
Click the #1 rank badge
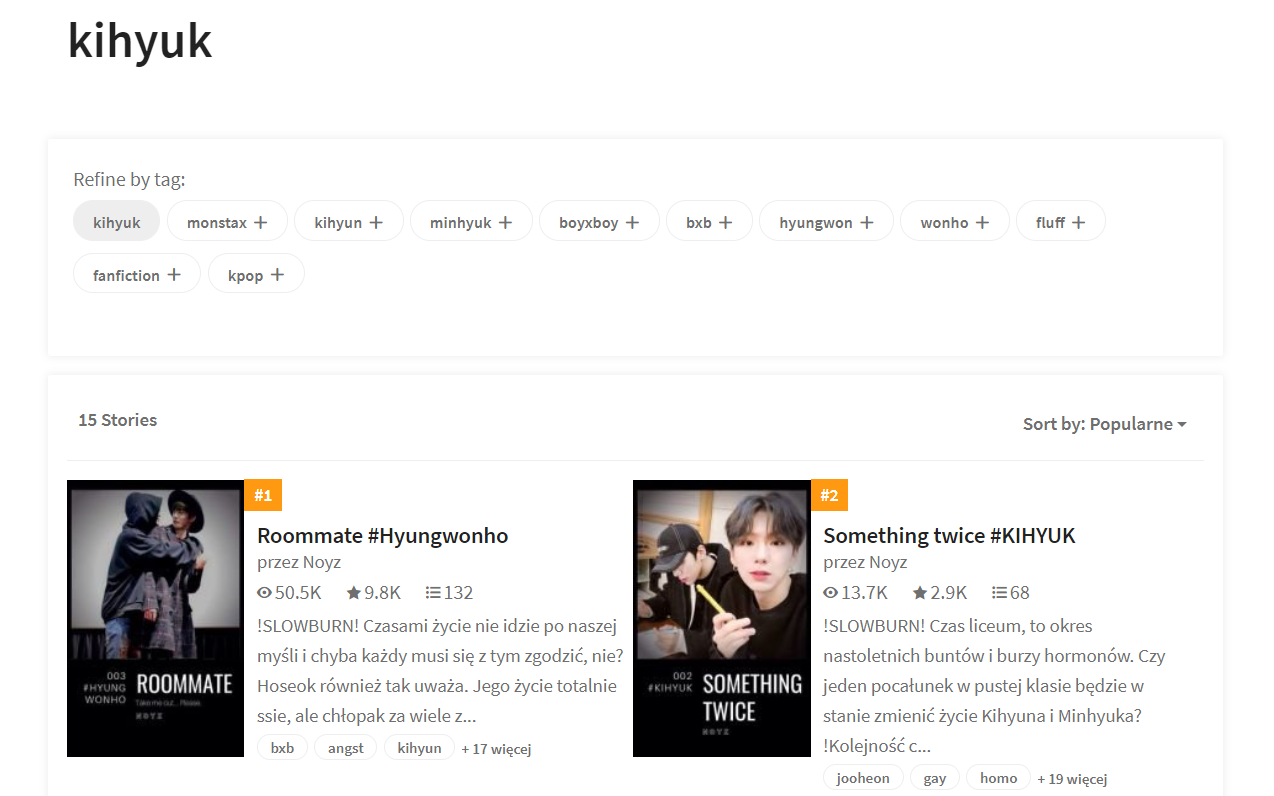point(263,495)
